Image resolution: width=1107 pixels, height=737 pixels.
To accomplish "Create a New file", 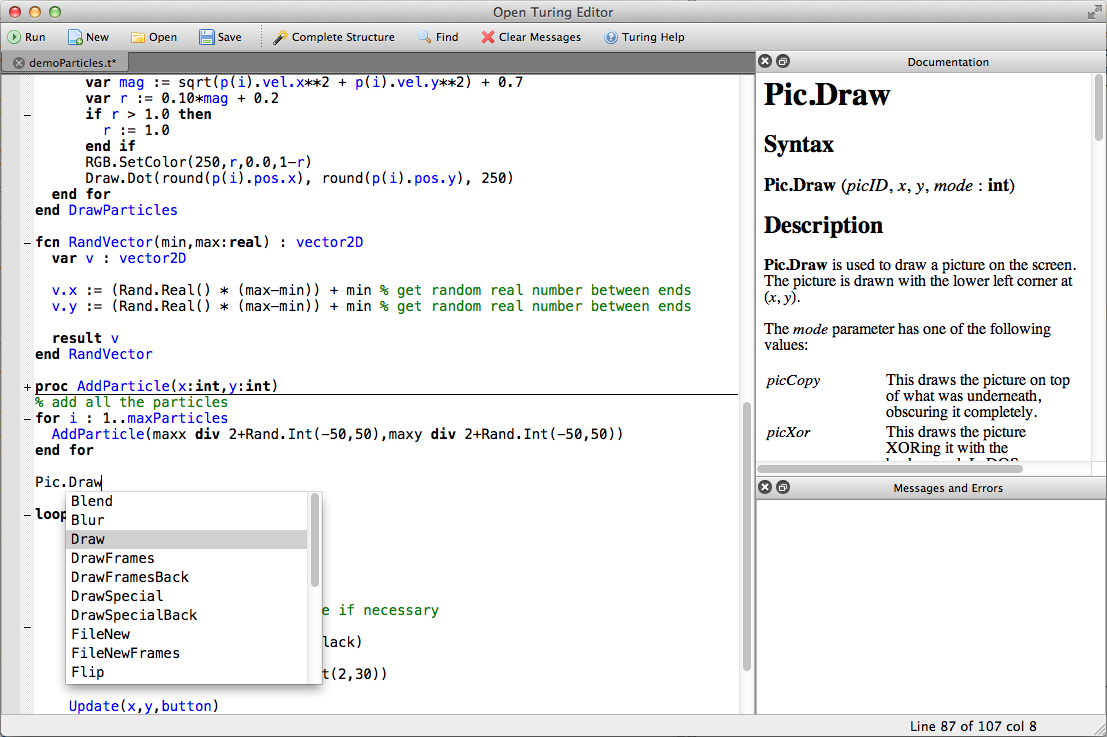I will [x=88, y=37].
